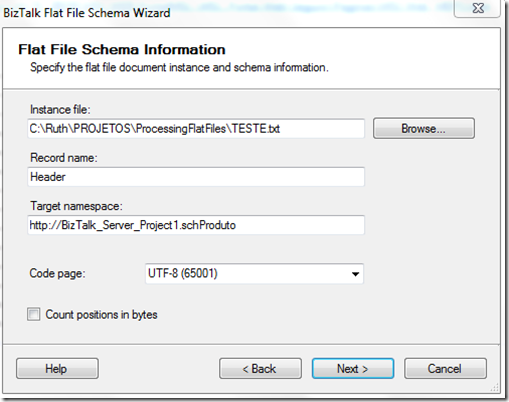Toggle via the Count positions in bytes label

(101, 315)
